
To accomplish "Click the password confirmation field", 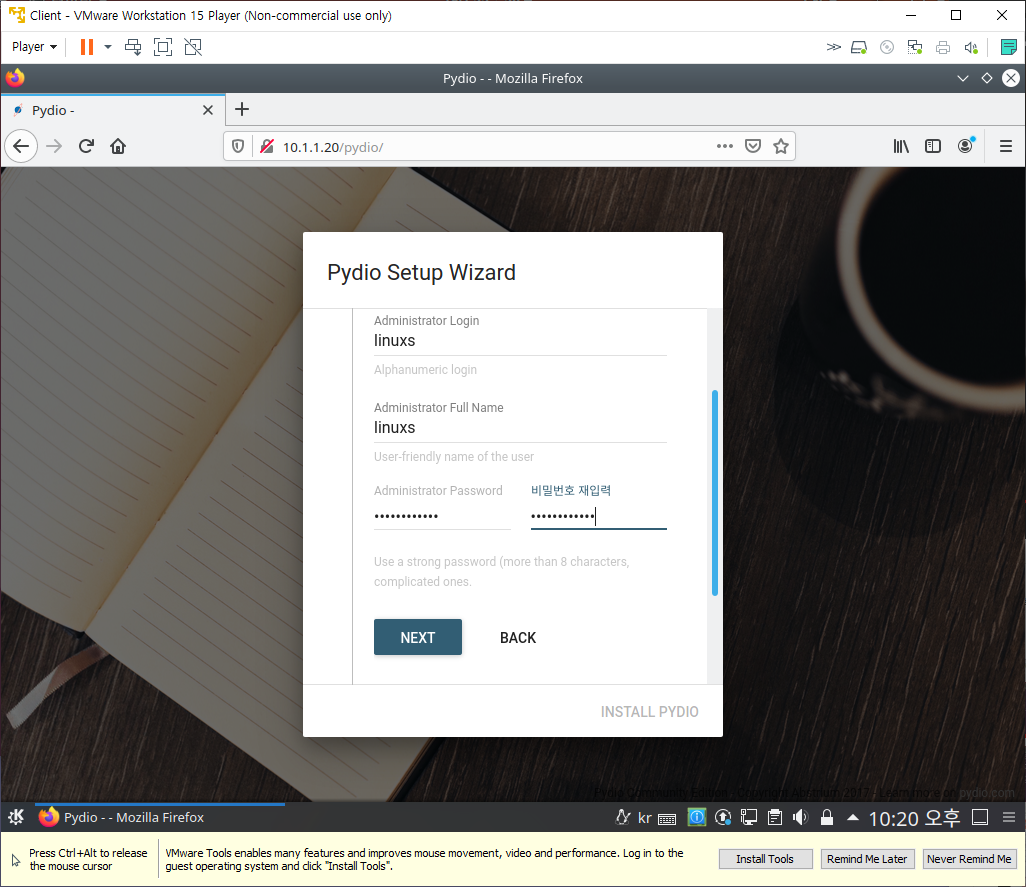I will click(599, 516).
